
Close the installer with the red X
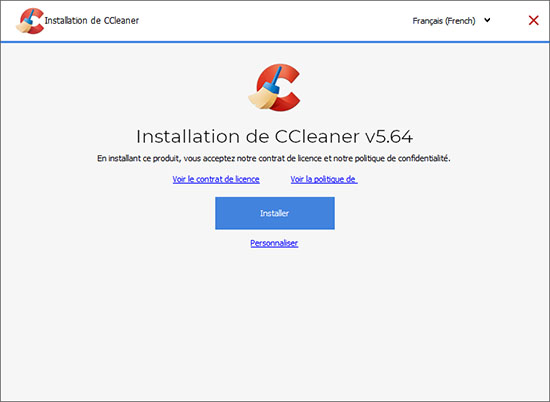coord(534,20)
